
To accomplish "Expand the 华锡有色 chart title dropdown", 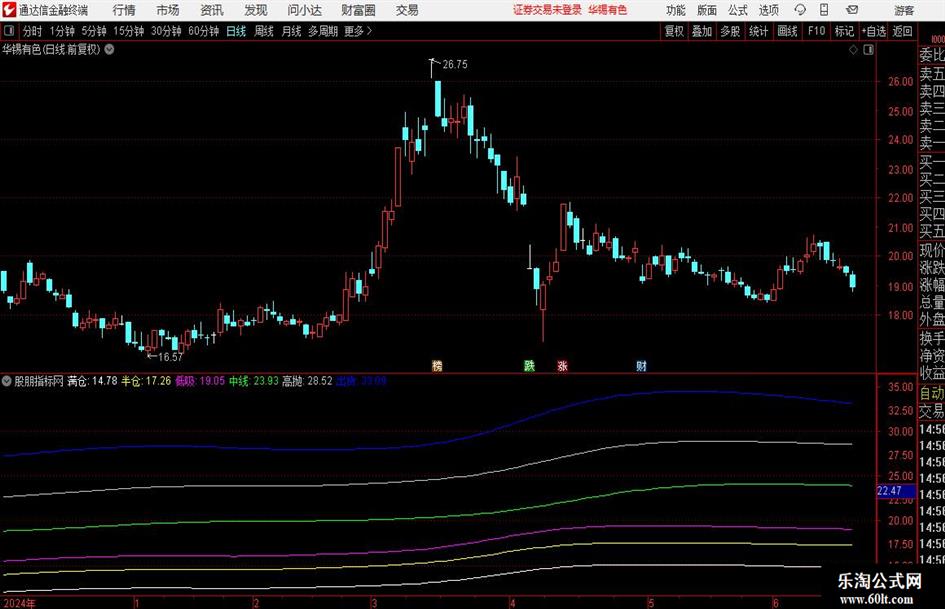I will click(110, 49).
